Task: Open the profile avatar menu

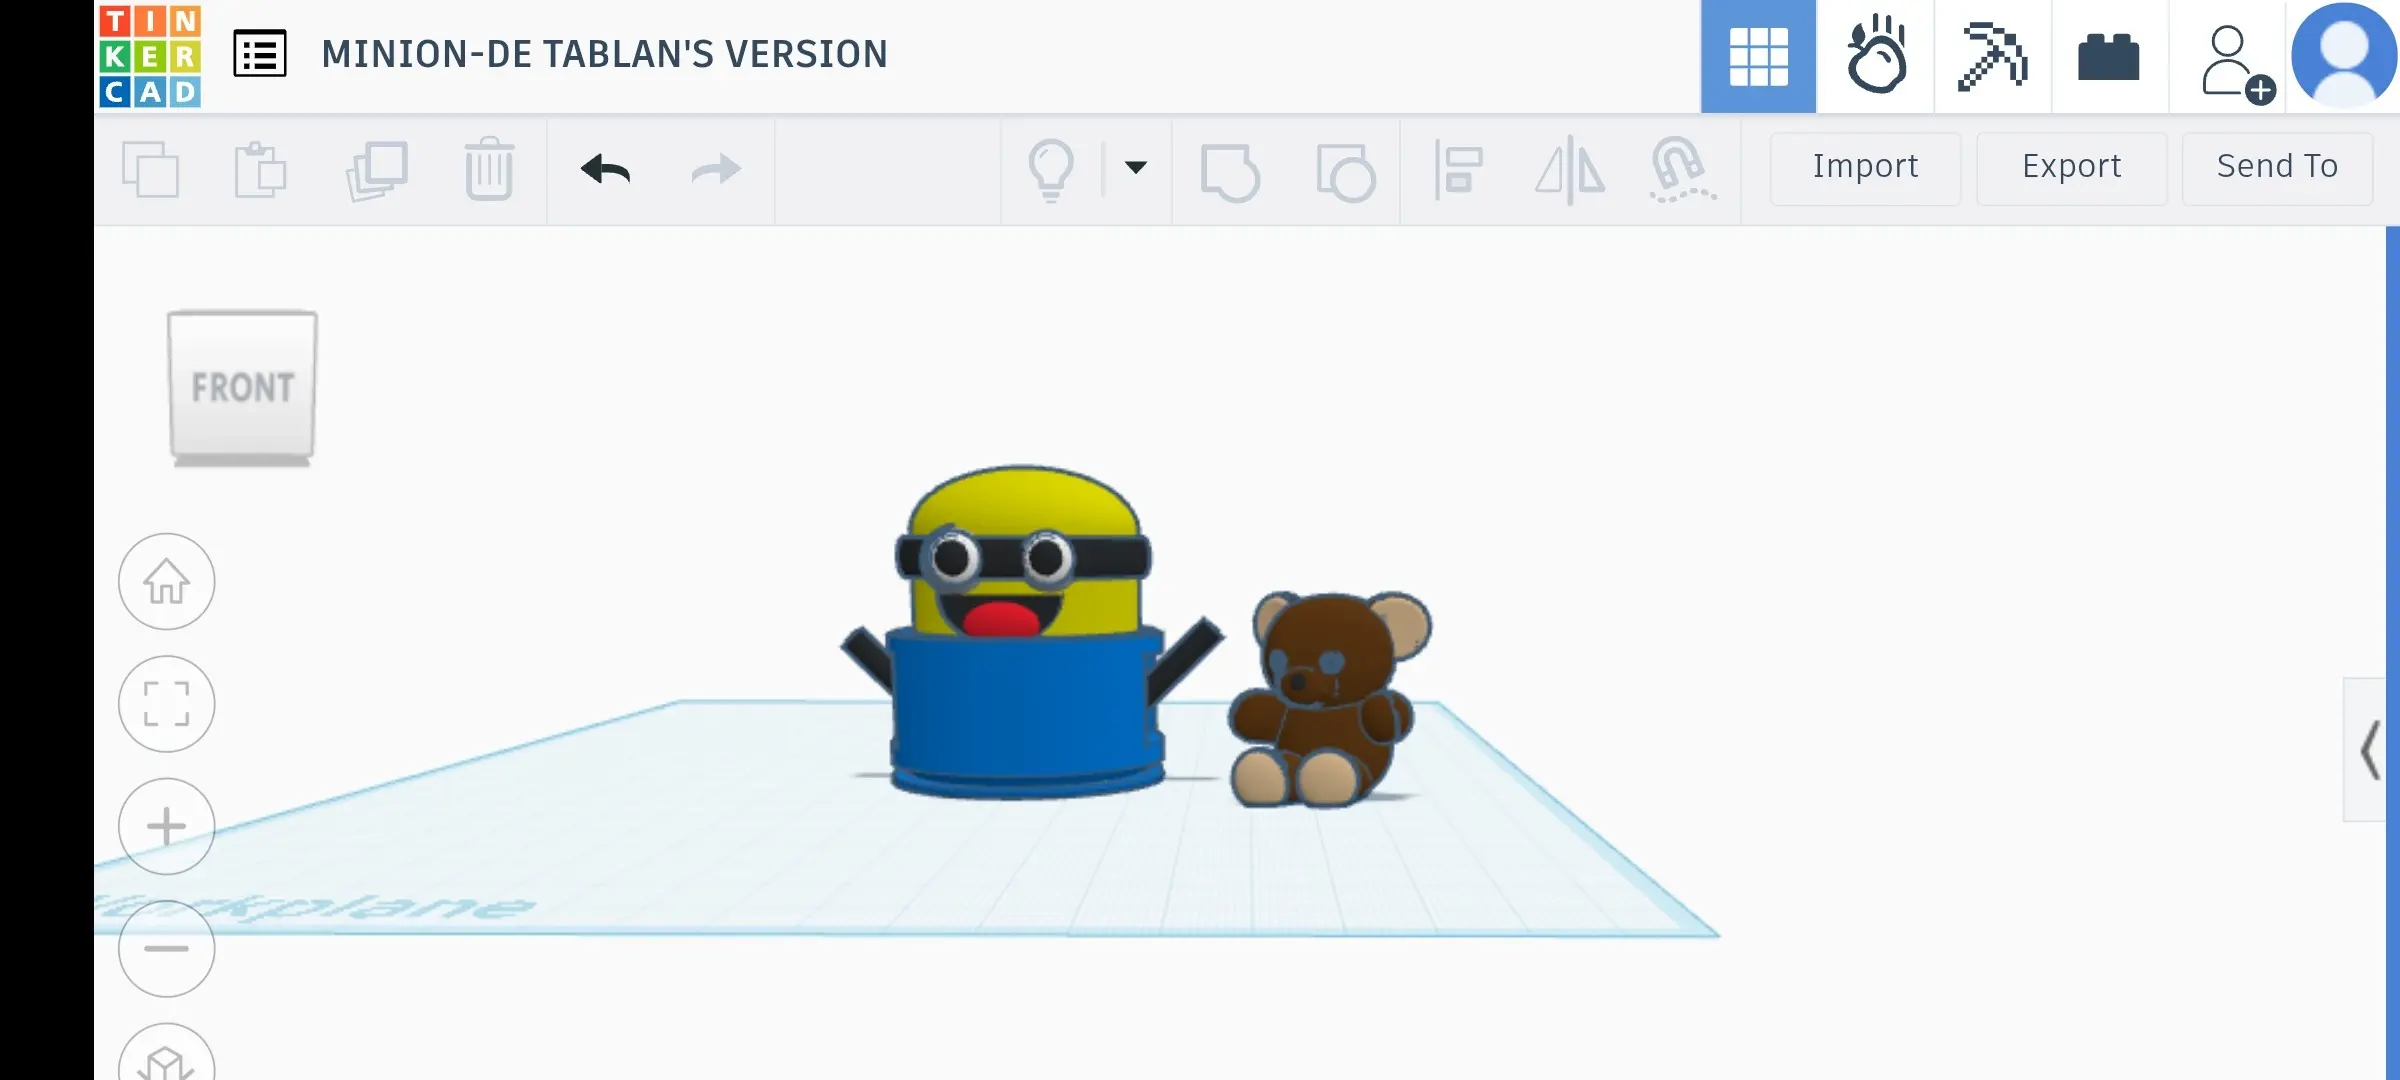Action: [2344, 57]
